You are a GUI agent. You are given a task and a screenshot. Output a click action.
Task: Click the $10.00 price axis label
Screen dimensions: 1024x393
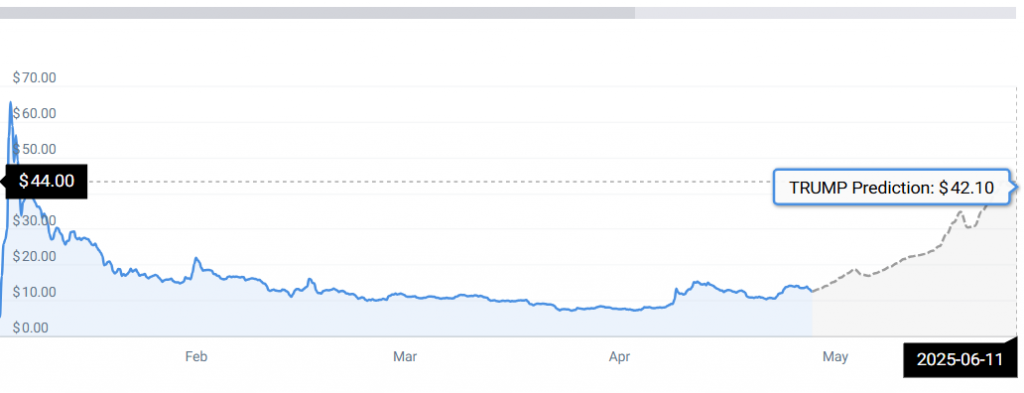(x=35, y=292)
